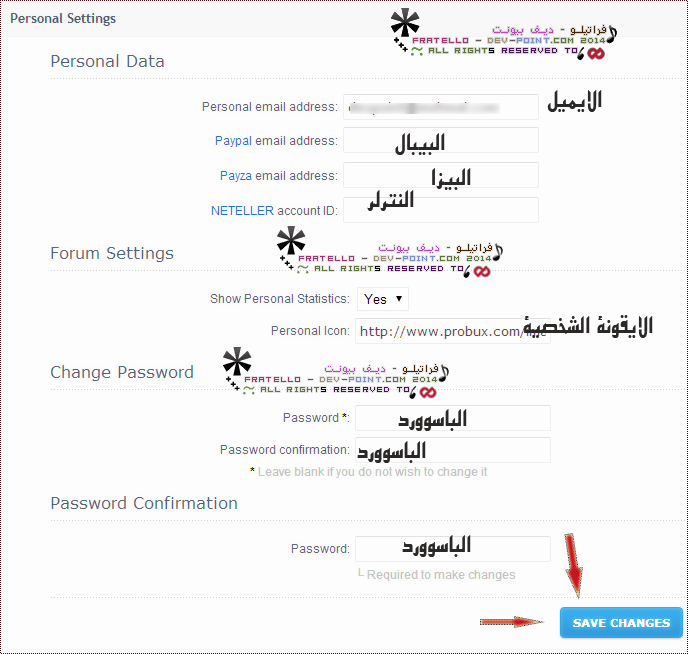Click the Password confirmation input field
Viewport: 688px width, 654px height.
click(452, 450)
